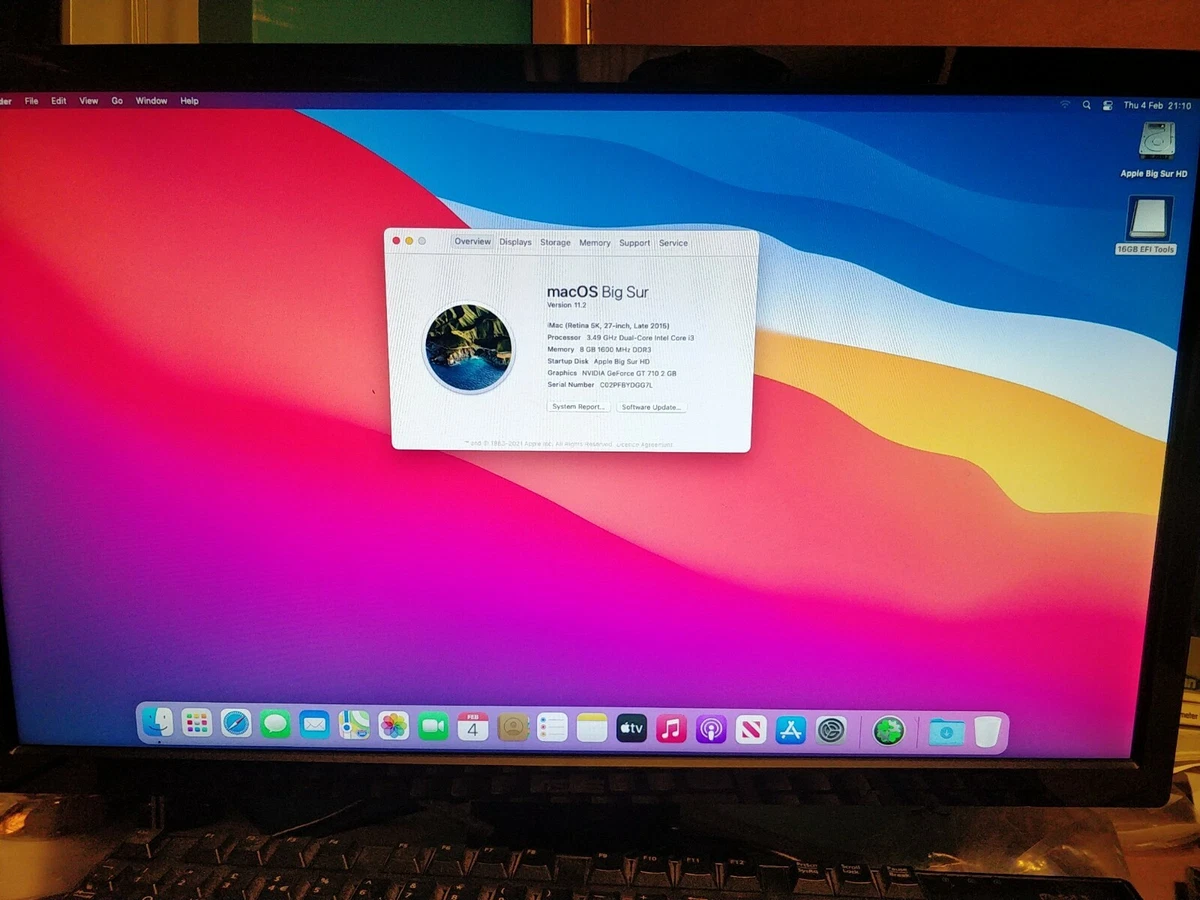Open the Window menu
The width and height of the screenshot is (1200, 900).
tap(152, 101)
